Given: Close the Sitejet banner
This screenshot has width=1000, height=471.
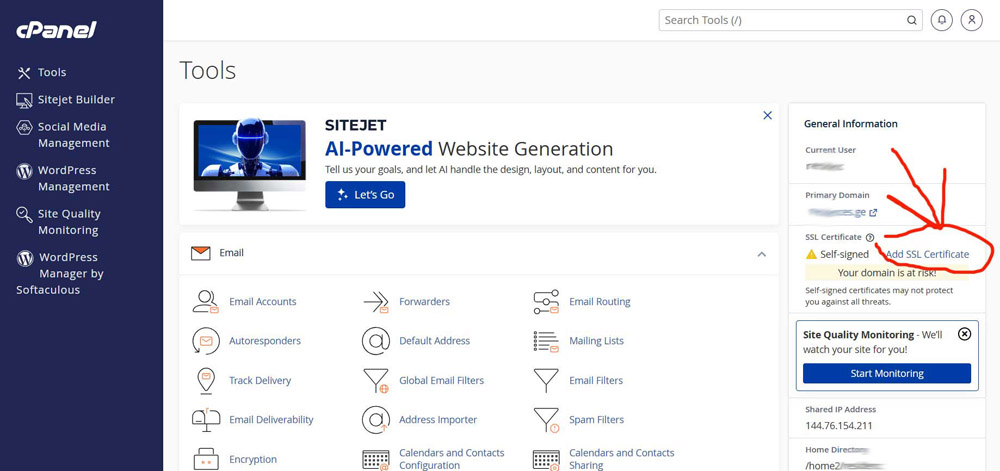Looking at the screenshot, I should (767, 115).
